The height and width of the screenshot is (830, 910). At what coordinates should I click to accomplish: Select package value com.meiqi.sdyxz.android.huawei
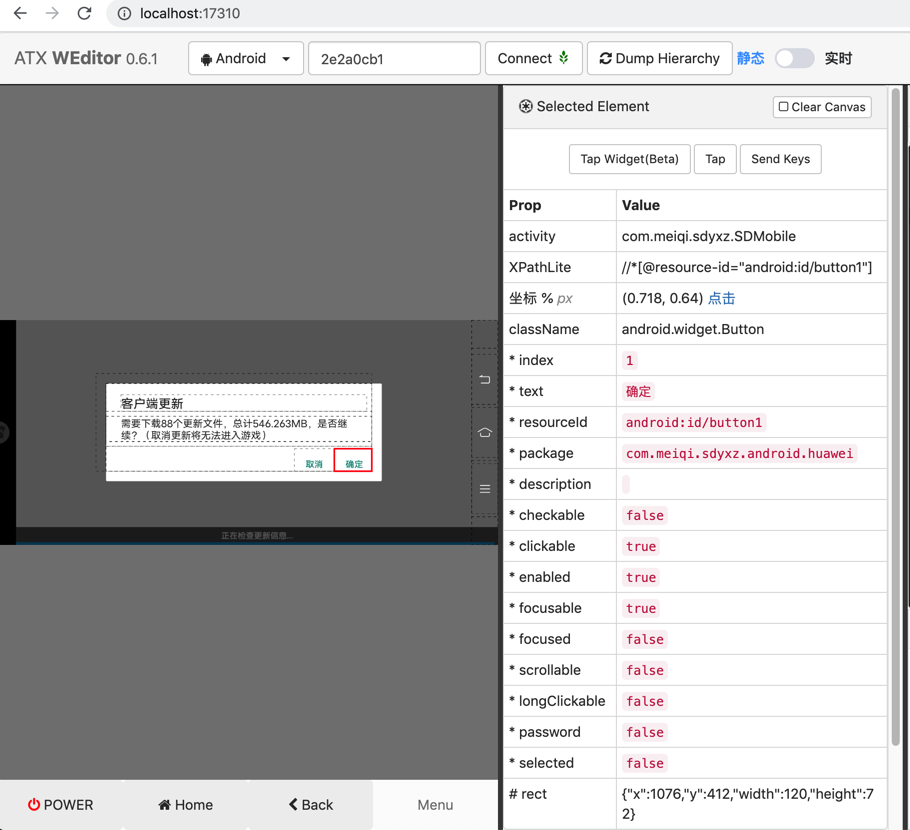pyautogui.click(x=739, y=453)
